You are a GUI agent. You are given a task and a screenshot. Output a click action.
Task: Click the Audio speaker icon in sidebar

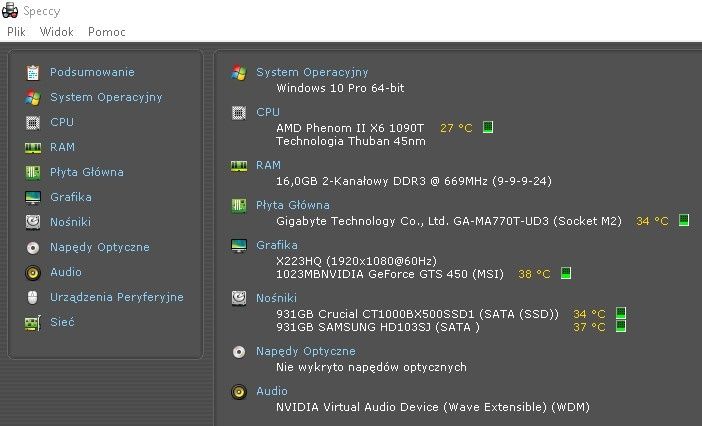(33, 272)
